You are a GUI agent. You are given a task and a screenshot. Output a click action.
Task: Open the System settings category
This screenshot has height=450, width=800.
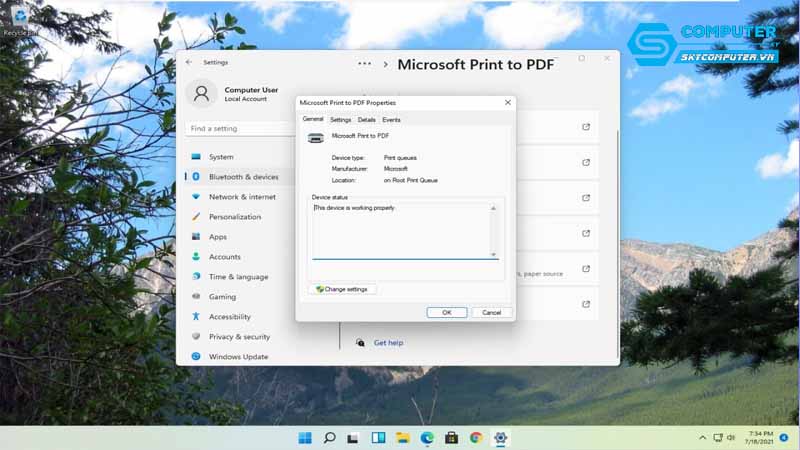click(x=221, y=157)
